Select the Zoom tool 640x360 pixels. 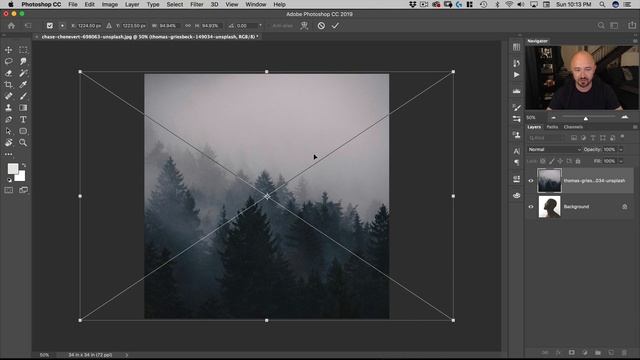coord(23,143)
